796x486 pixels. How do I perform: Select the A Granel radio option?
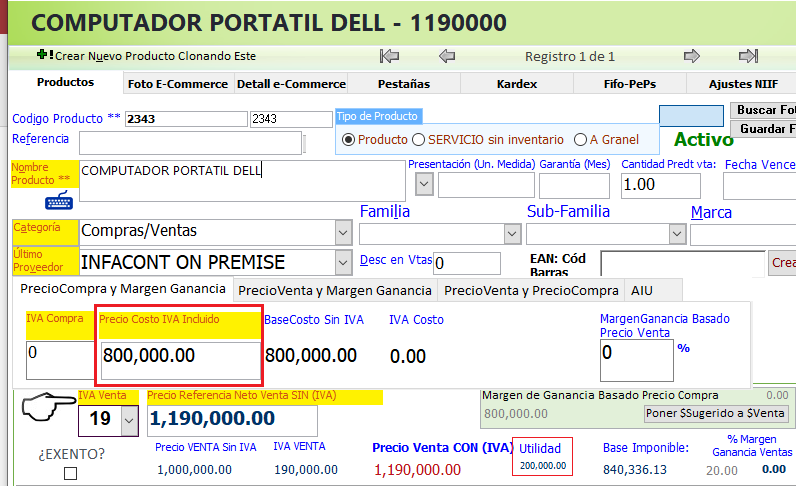[x=580, y=140]
